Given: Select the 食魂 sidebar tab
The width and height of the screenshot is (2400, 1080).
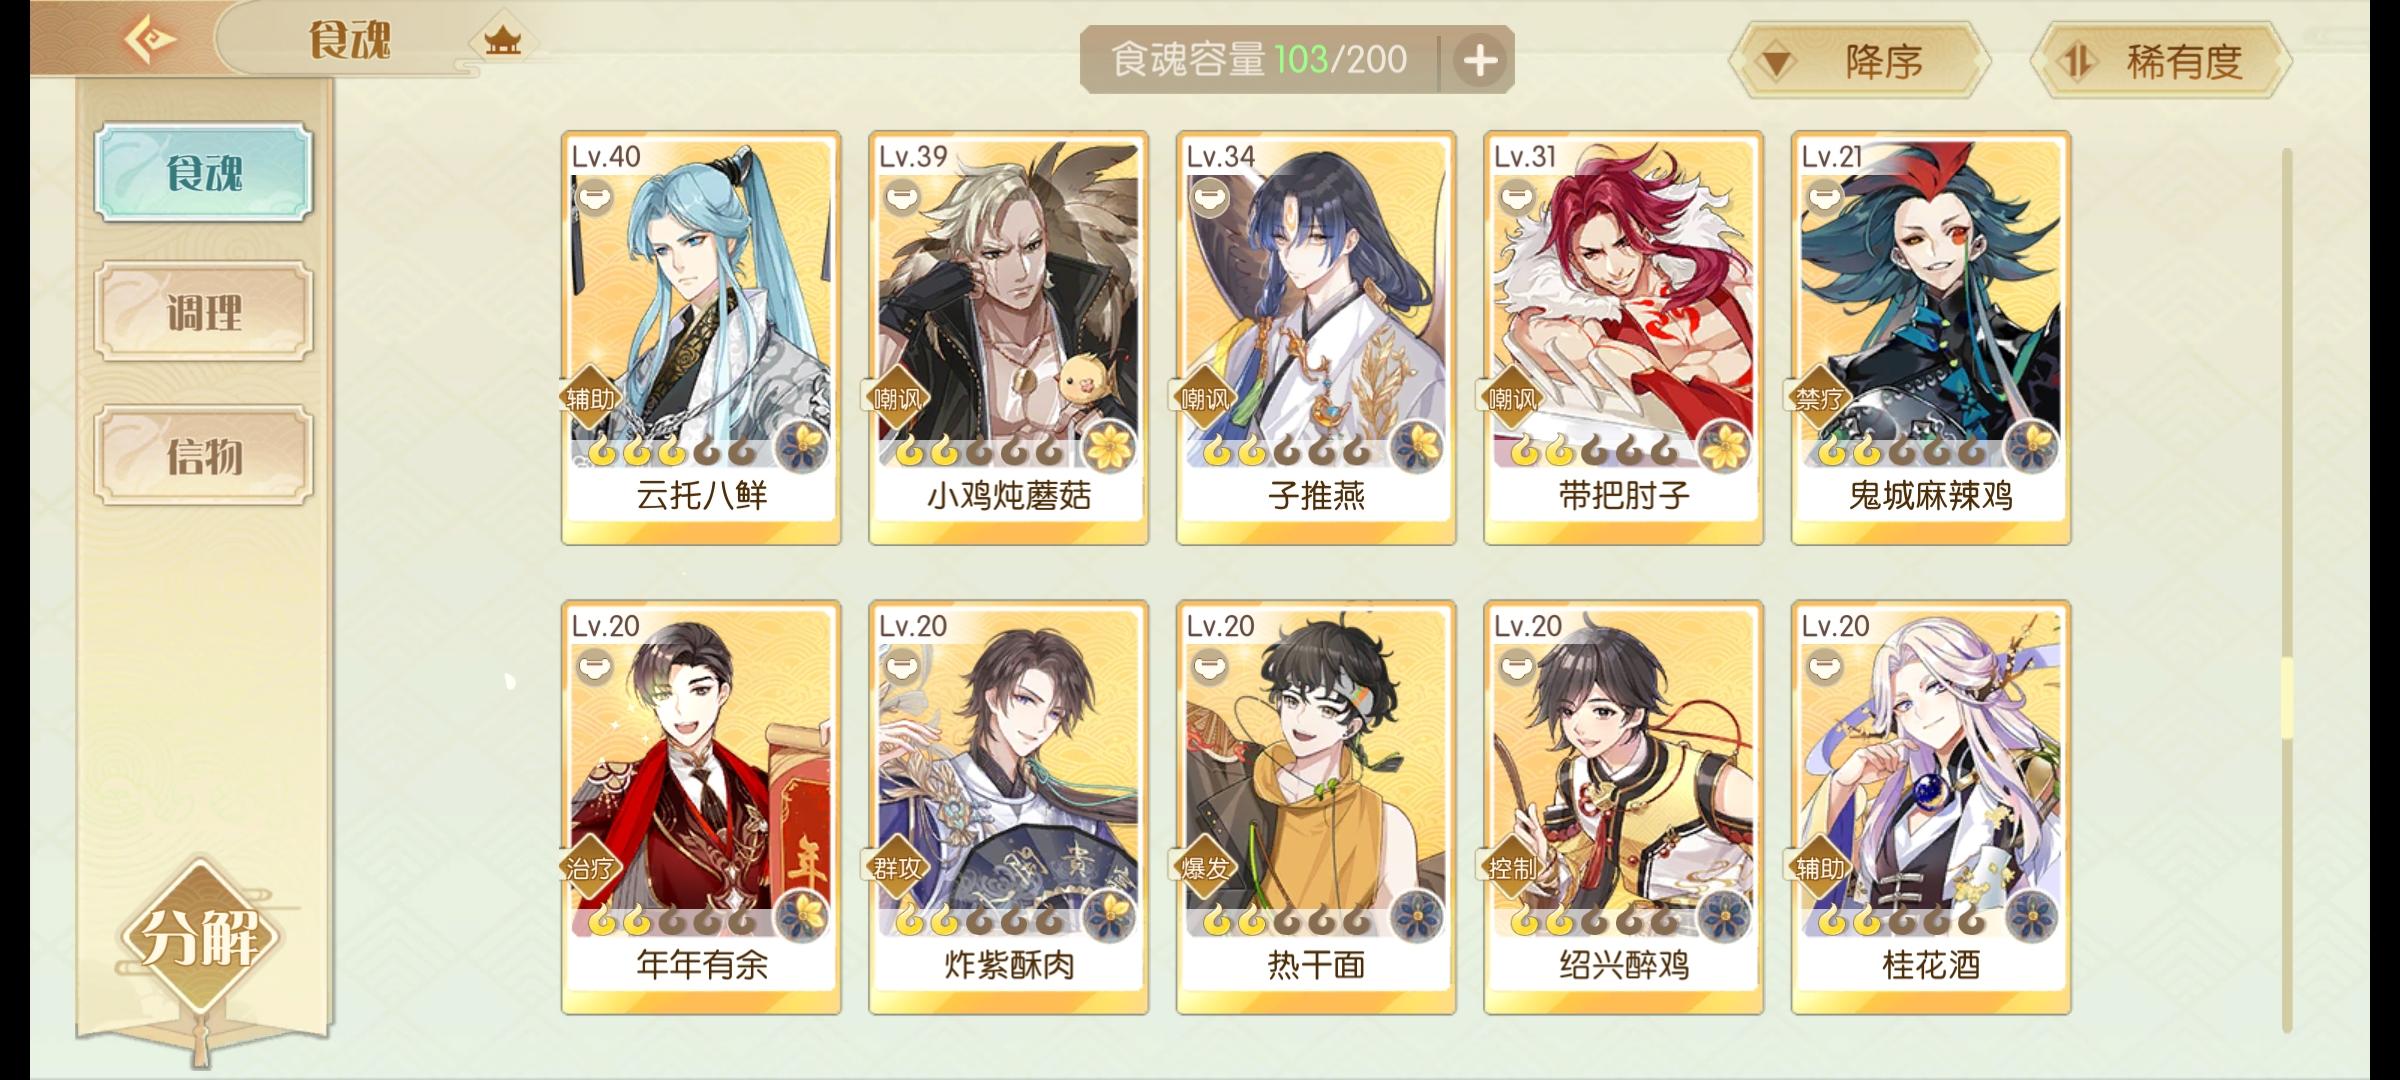Looking at the screenshot, I should pos(204,172).
